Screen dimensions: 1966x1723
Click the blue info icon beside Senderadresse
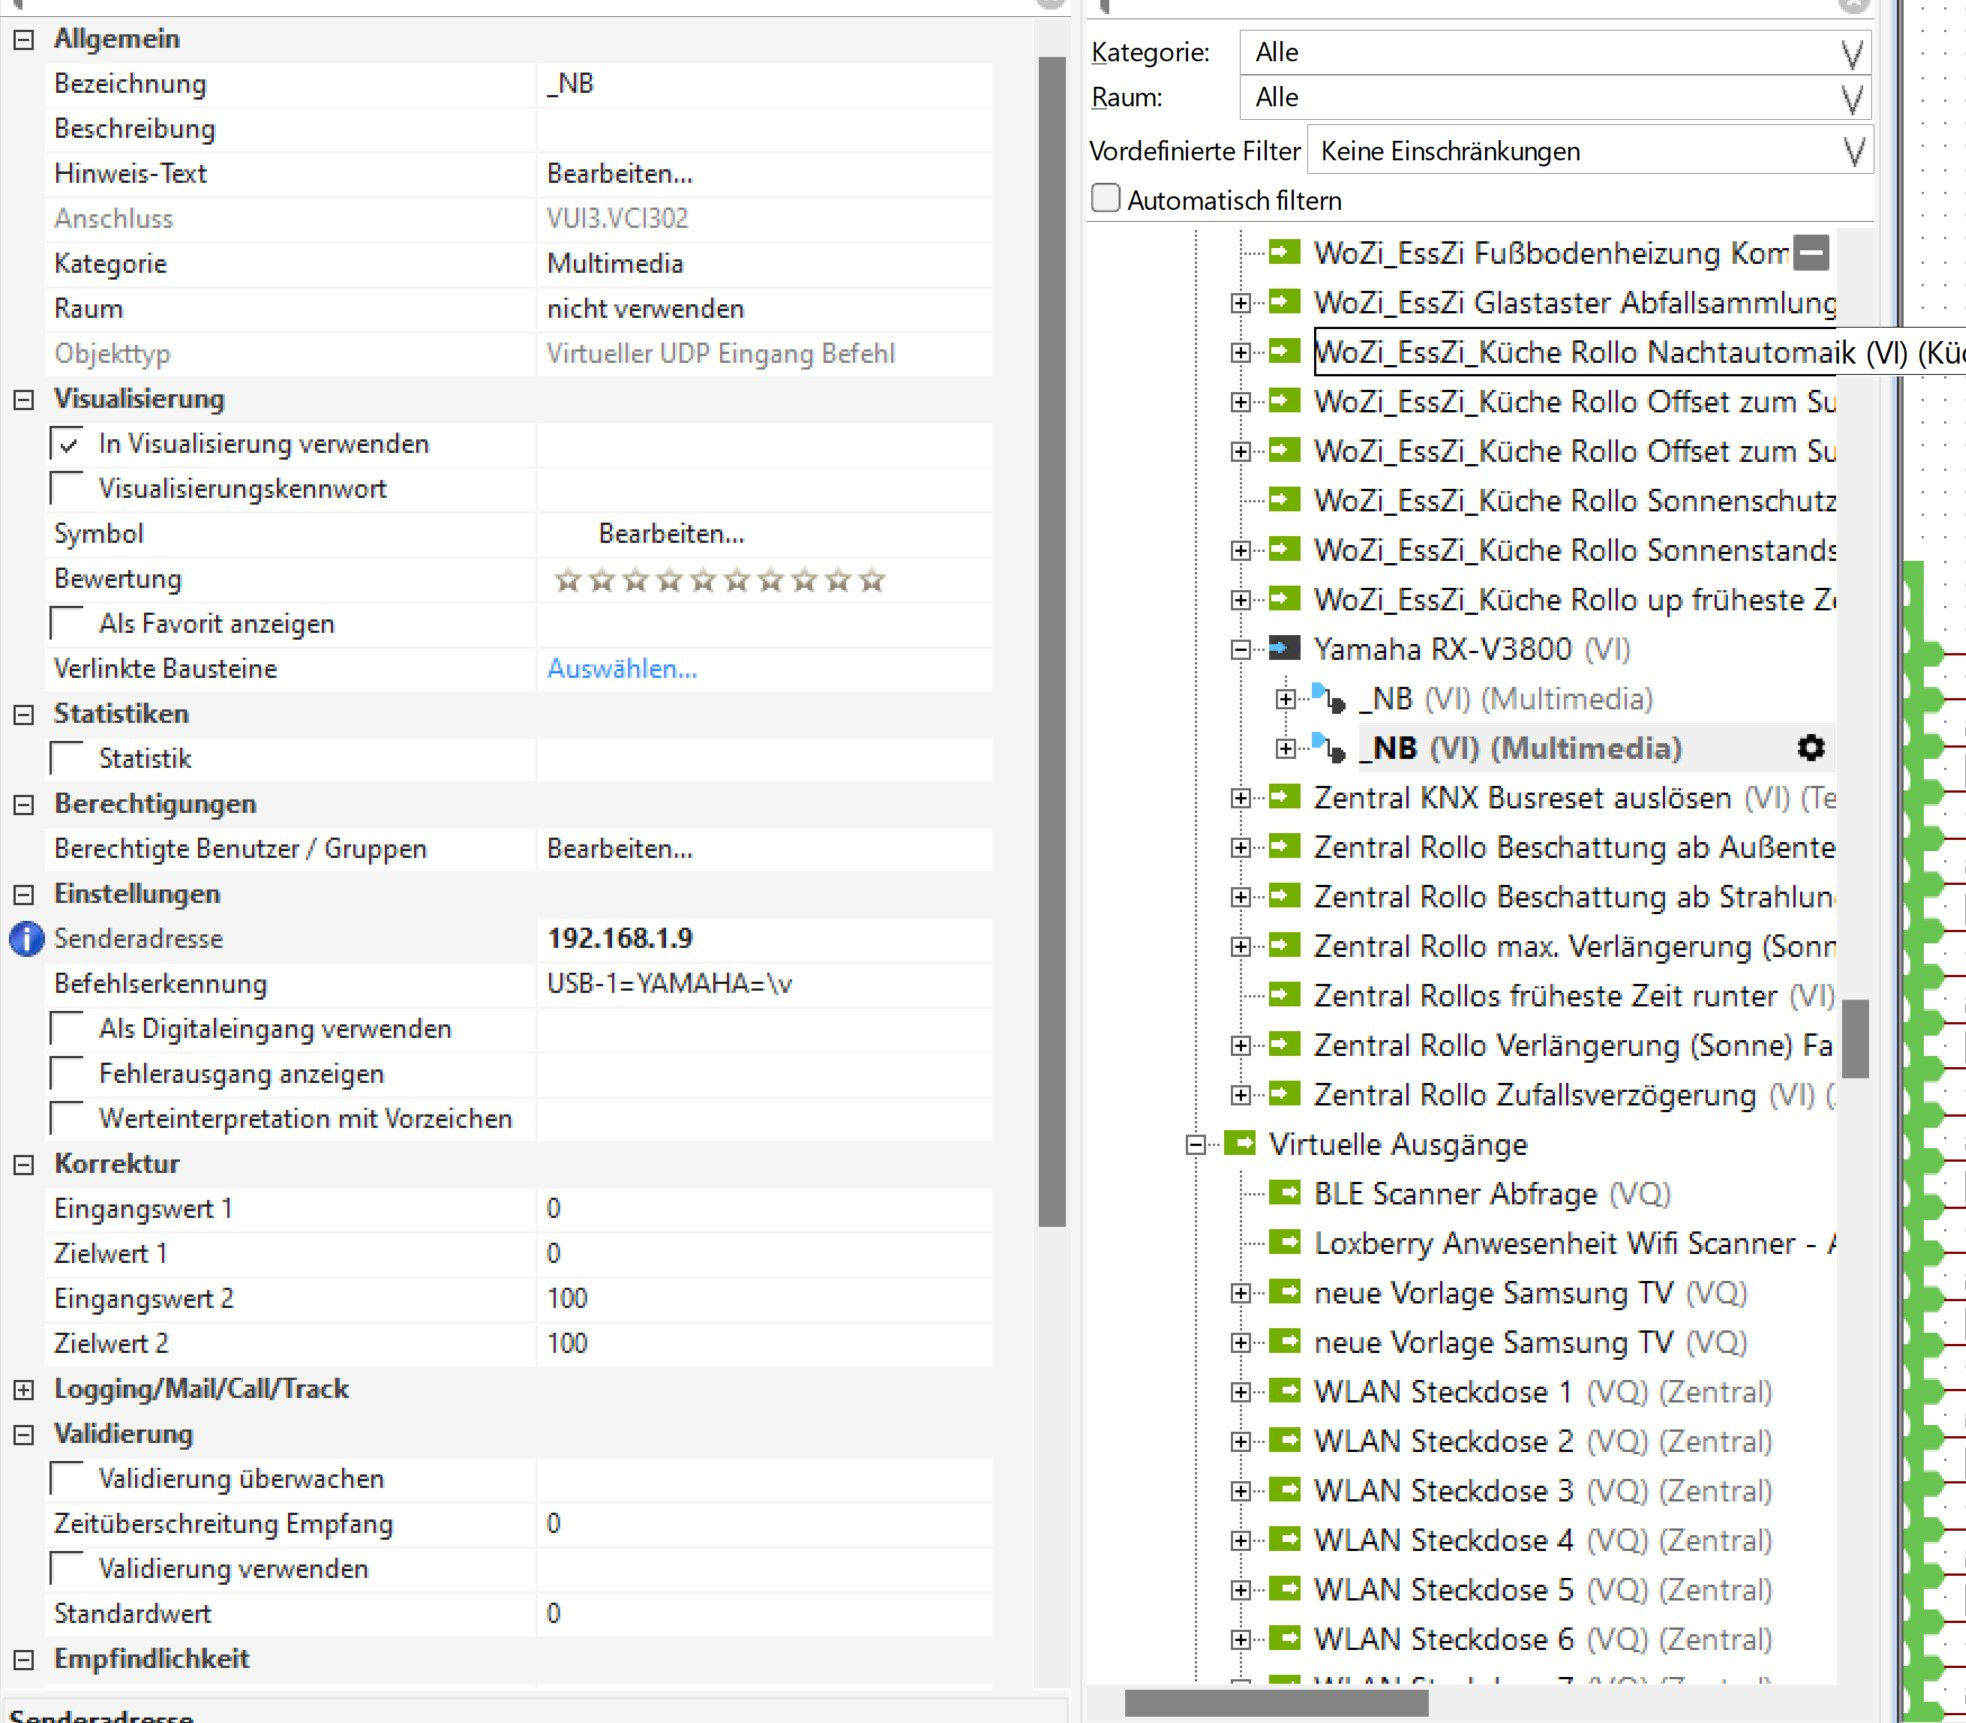[27, 939]
